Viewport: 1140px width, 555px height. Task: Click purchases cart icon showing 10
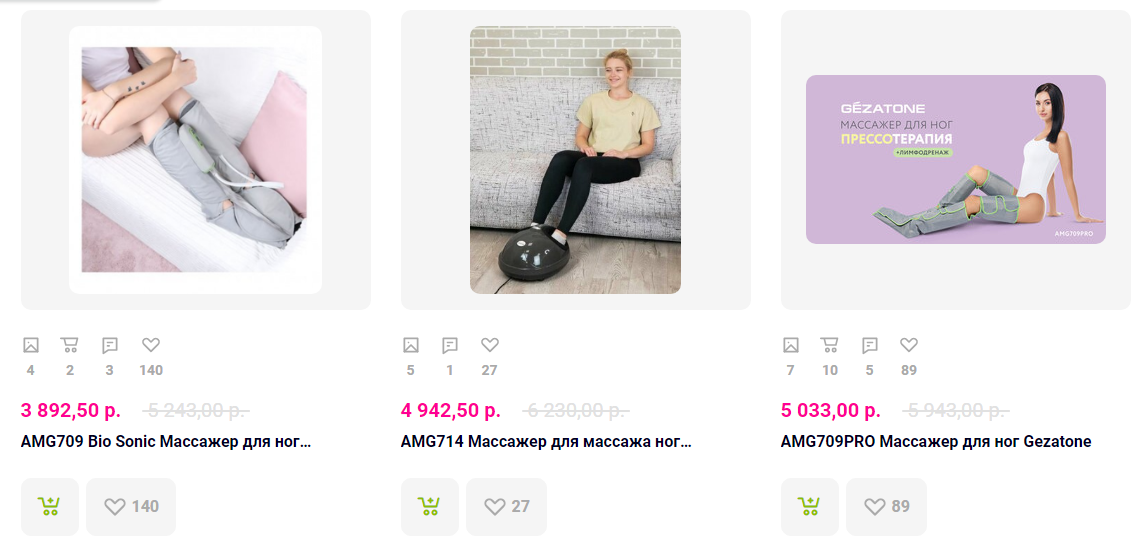(829, 345)
